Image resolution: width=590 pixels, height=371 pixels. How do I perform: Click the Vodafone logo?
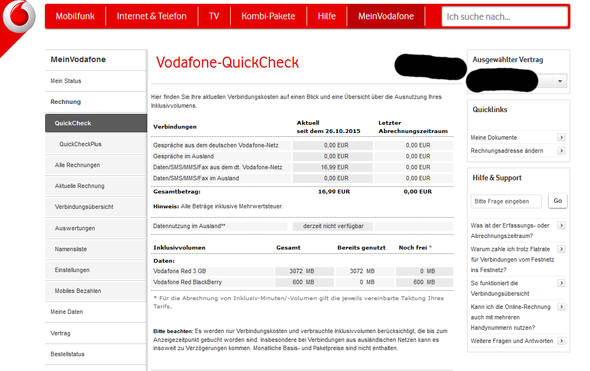tap(19, 16)
